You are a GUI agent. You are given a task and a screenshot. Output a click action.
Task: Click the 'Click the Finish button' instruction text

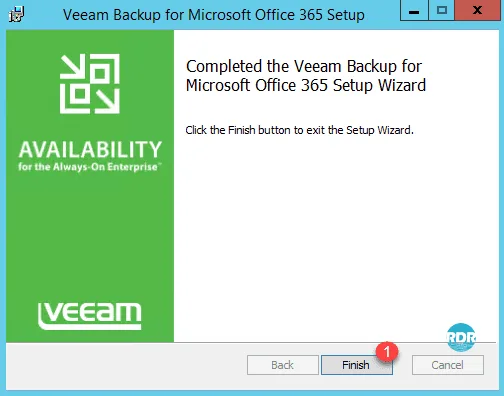(x=299, y=130)
